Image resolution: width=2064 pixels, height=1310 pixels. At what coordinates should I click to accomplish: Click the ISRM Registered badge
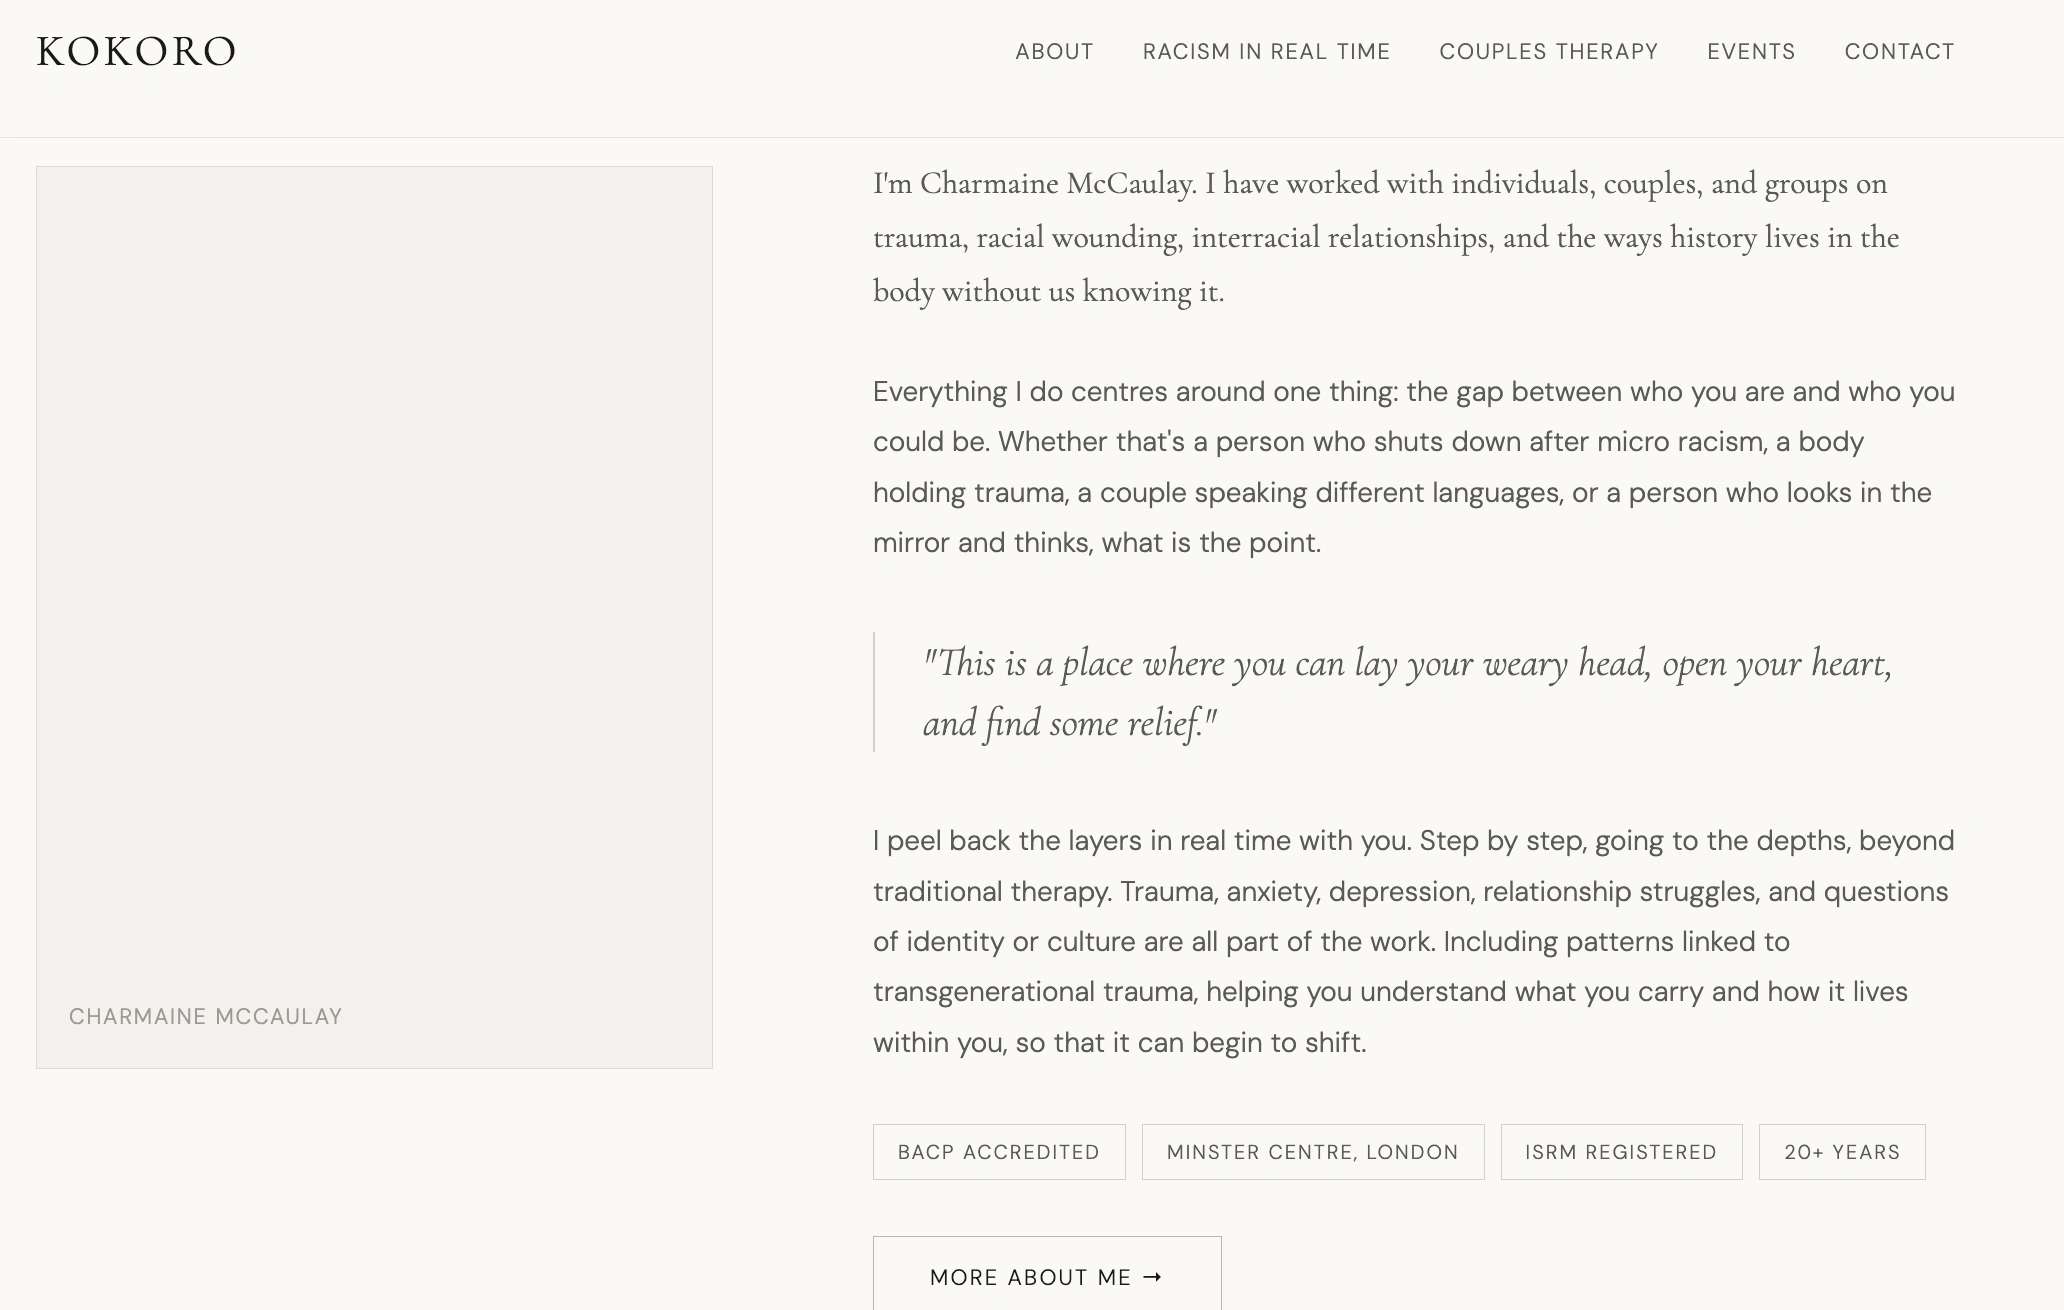(x=1620, y=1152)
